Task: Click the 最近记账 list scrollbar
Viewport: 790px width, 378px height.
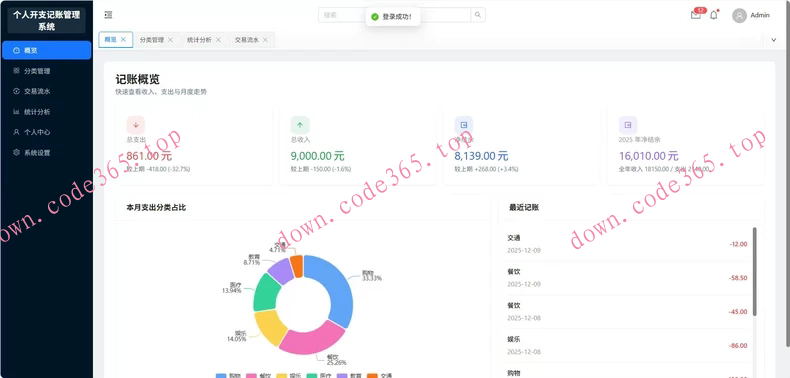Action: [754, 271]
